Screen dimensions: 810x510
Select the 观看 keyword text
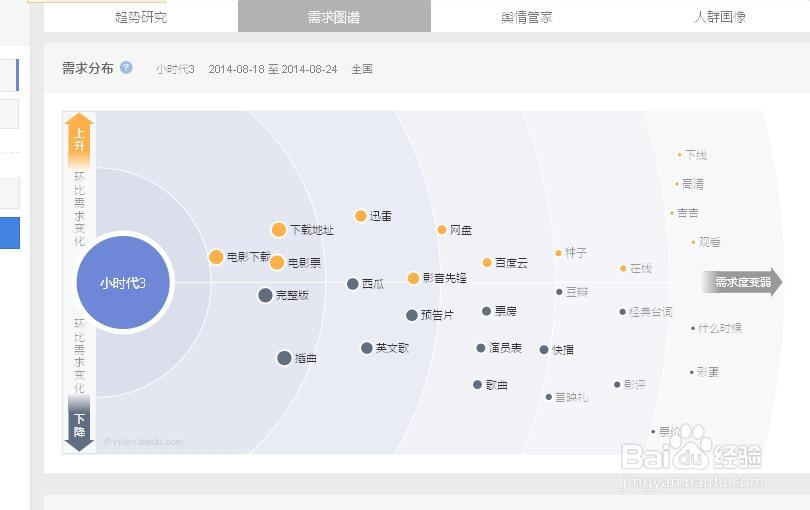pyautogui.click(x=709, y=242)
